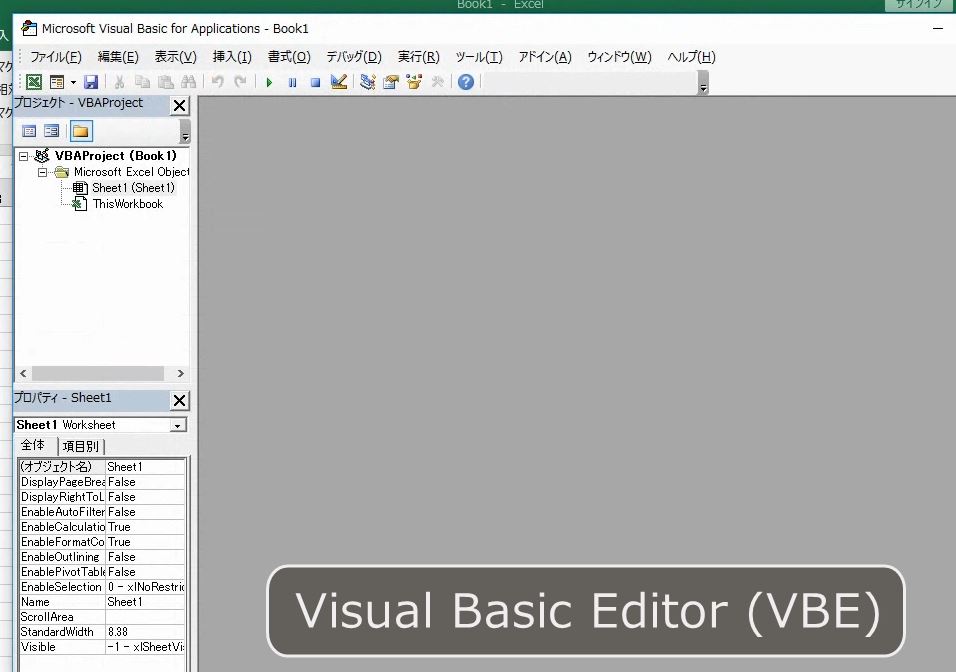Minimize the Visual Basic window

pos(938,28)
